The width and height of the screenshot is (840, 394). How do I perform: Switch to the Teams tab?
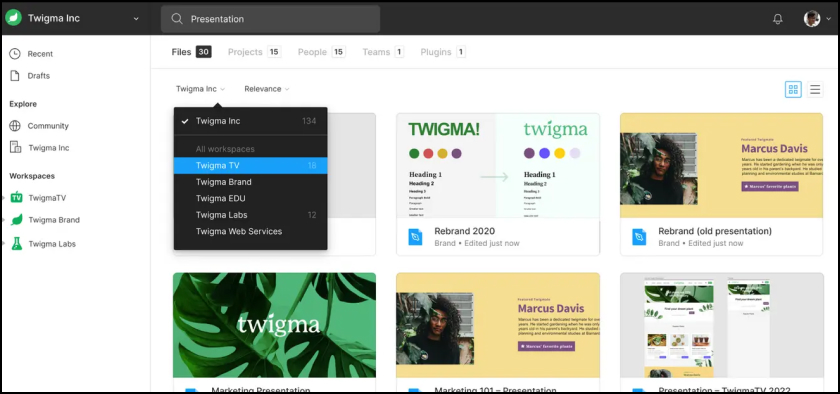383,52
